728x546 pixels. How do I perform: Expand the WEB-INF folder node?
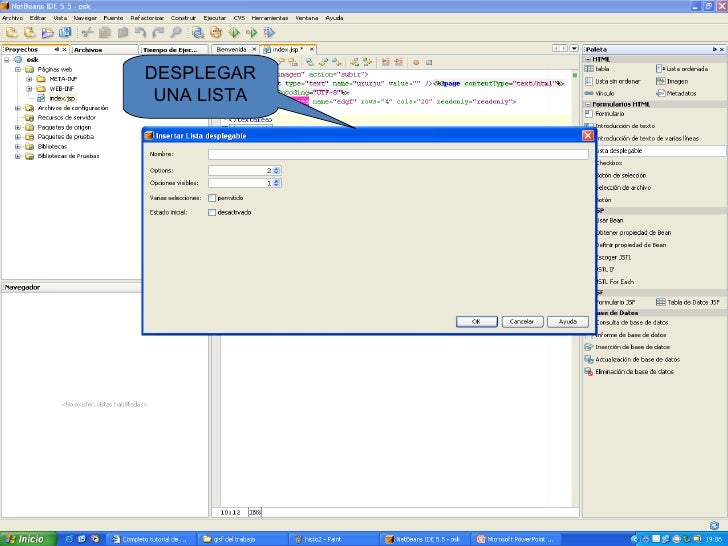pyautogui.click(x=29, y=89)
